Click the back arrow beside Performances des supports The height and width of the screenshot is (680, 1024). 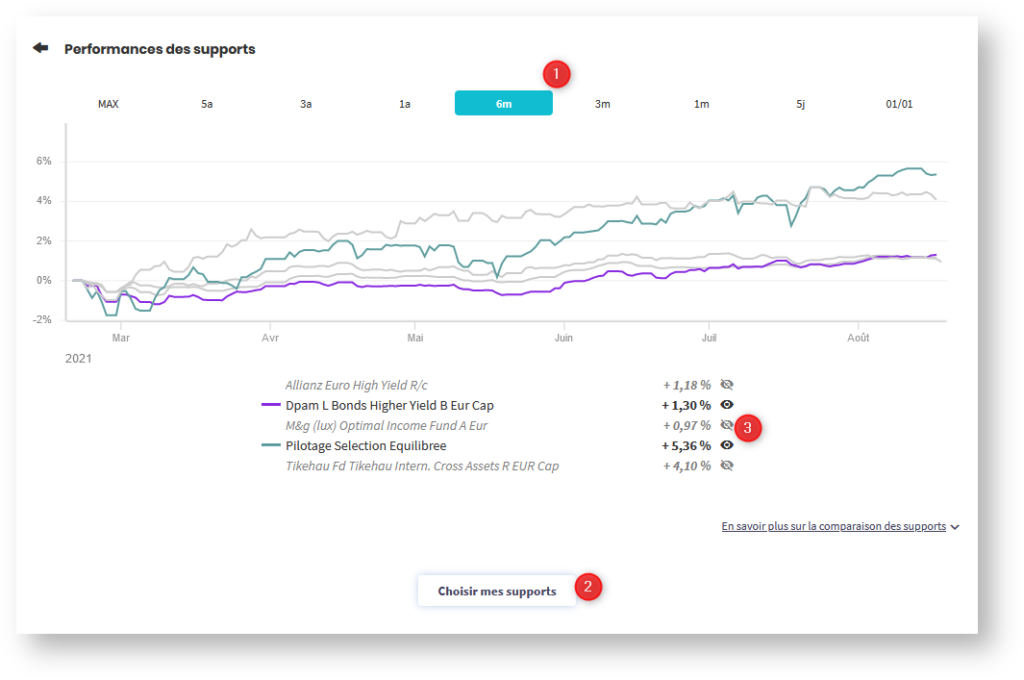click(x=40, y=48)
